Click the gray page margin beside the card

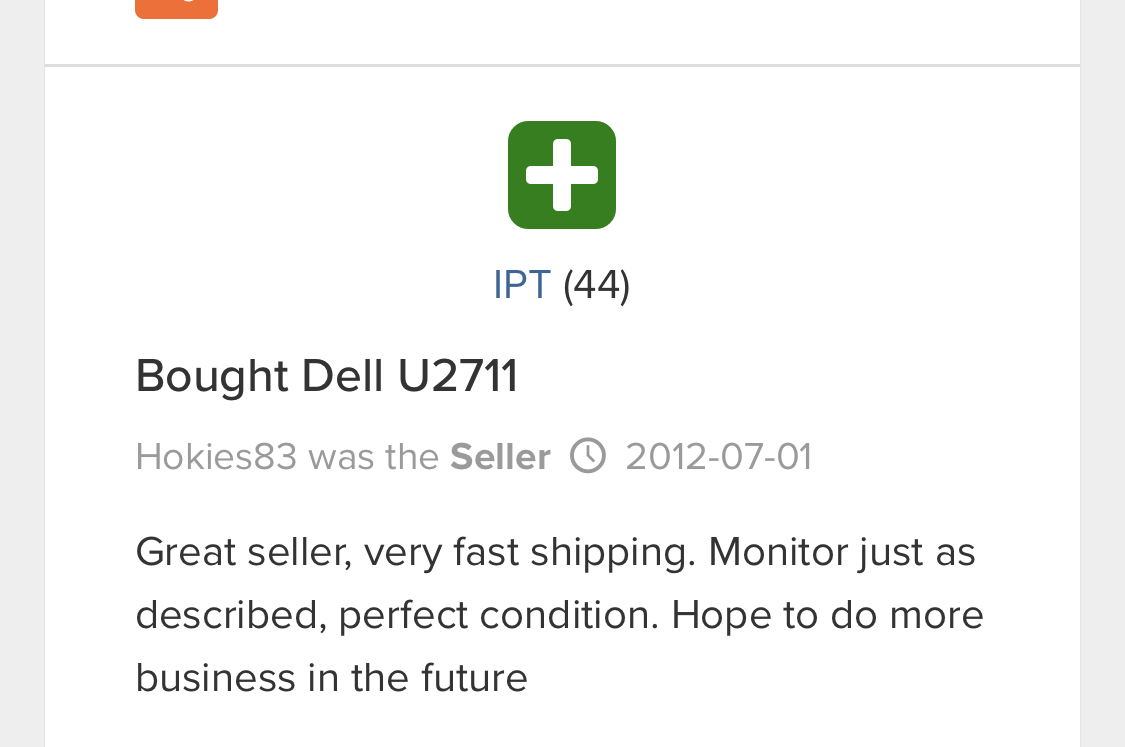pyautogui.click(x=1102, y=400)
